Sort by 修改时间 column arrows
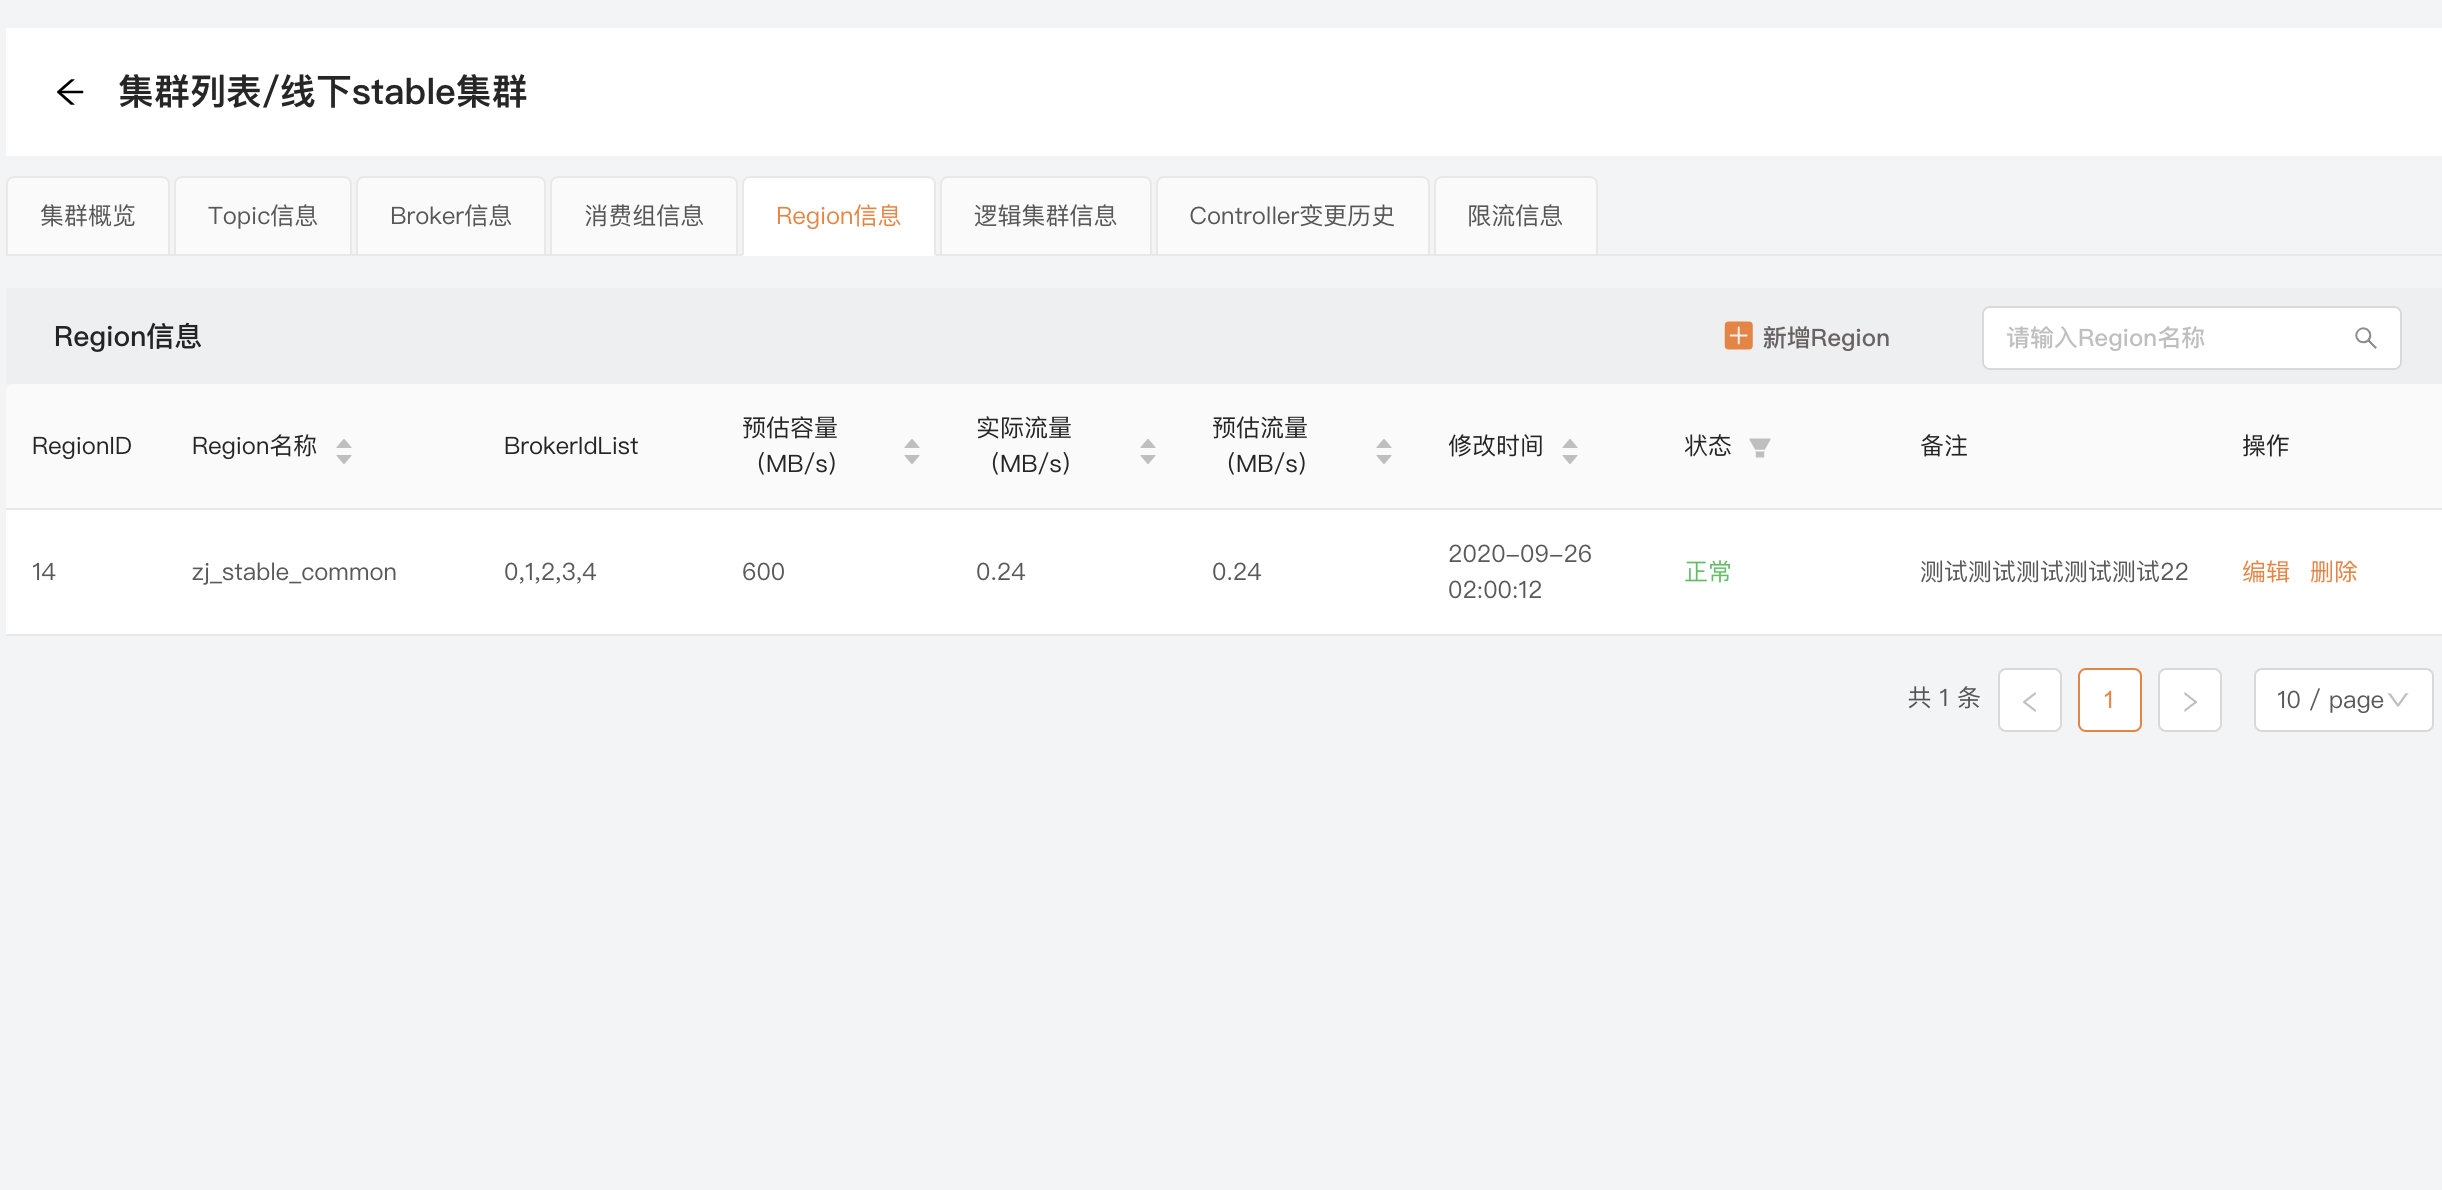Image resolution: width=2442 pixels, height=1190 pixels. (1570, 451)
